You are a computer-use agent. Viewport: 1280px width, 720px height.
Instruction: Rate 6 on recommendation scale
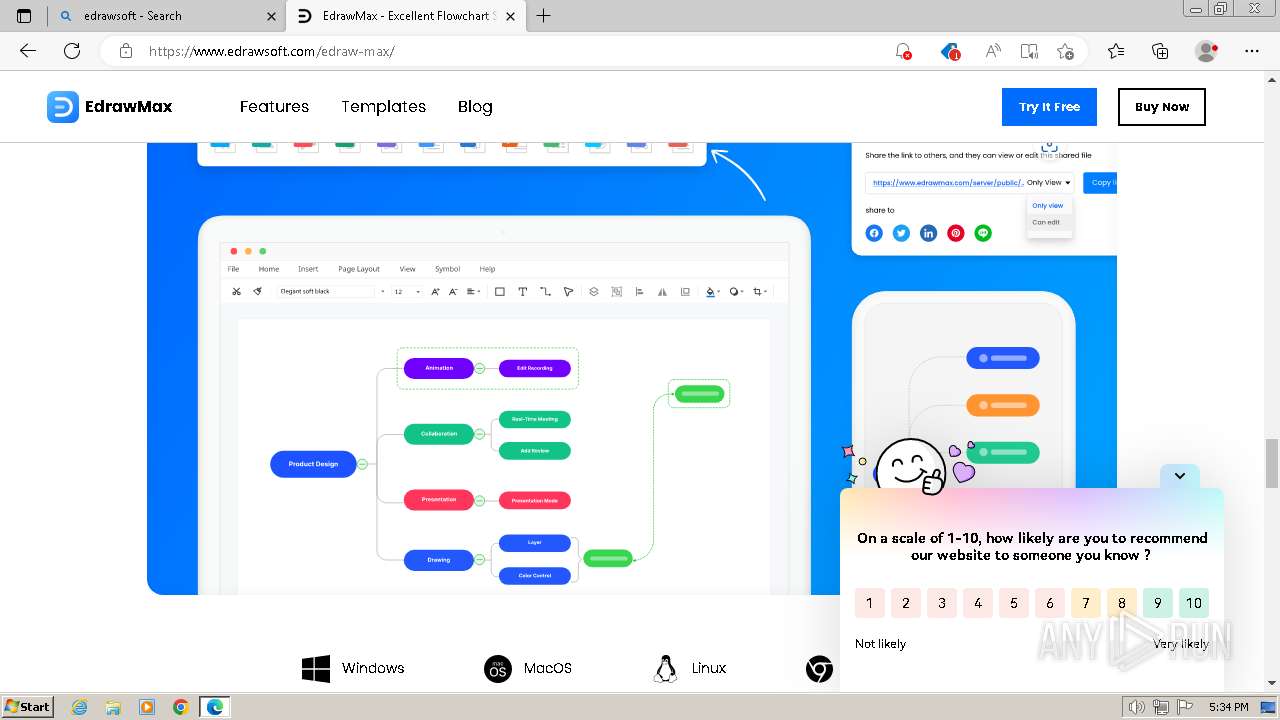[1050, 603]
